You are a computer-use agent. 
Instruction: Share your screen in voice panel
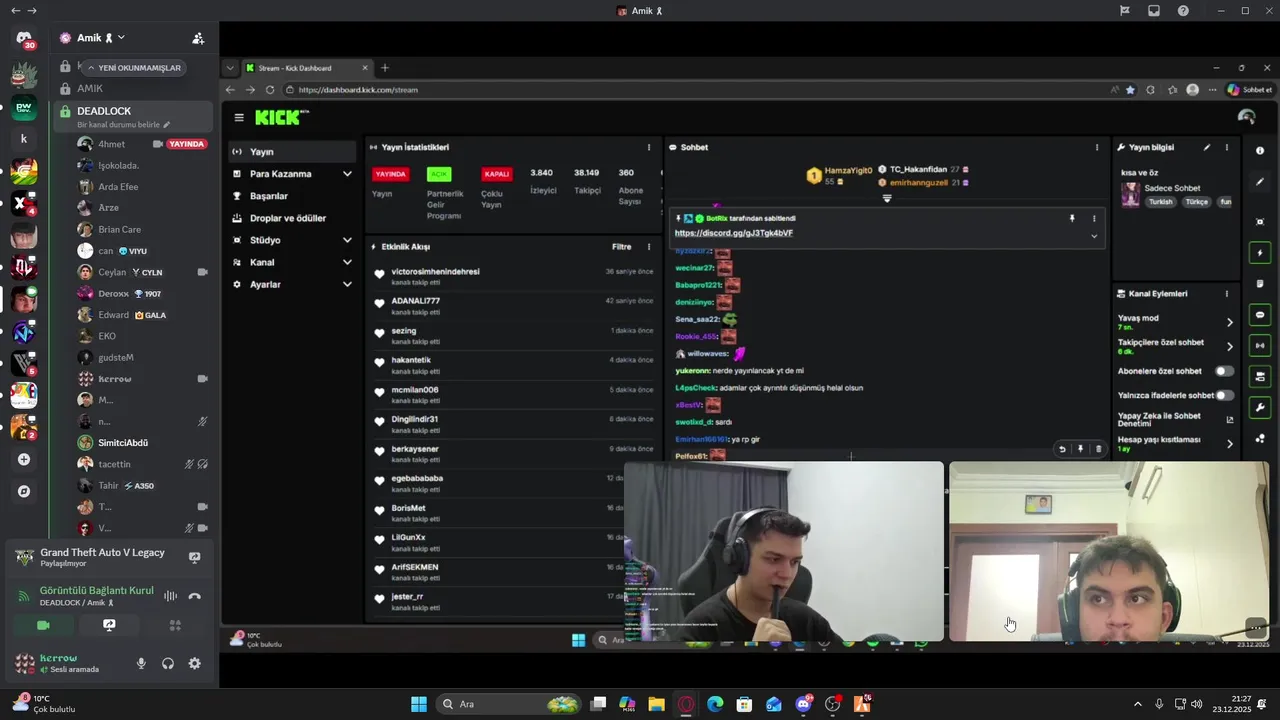coord(109,625)
